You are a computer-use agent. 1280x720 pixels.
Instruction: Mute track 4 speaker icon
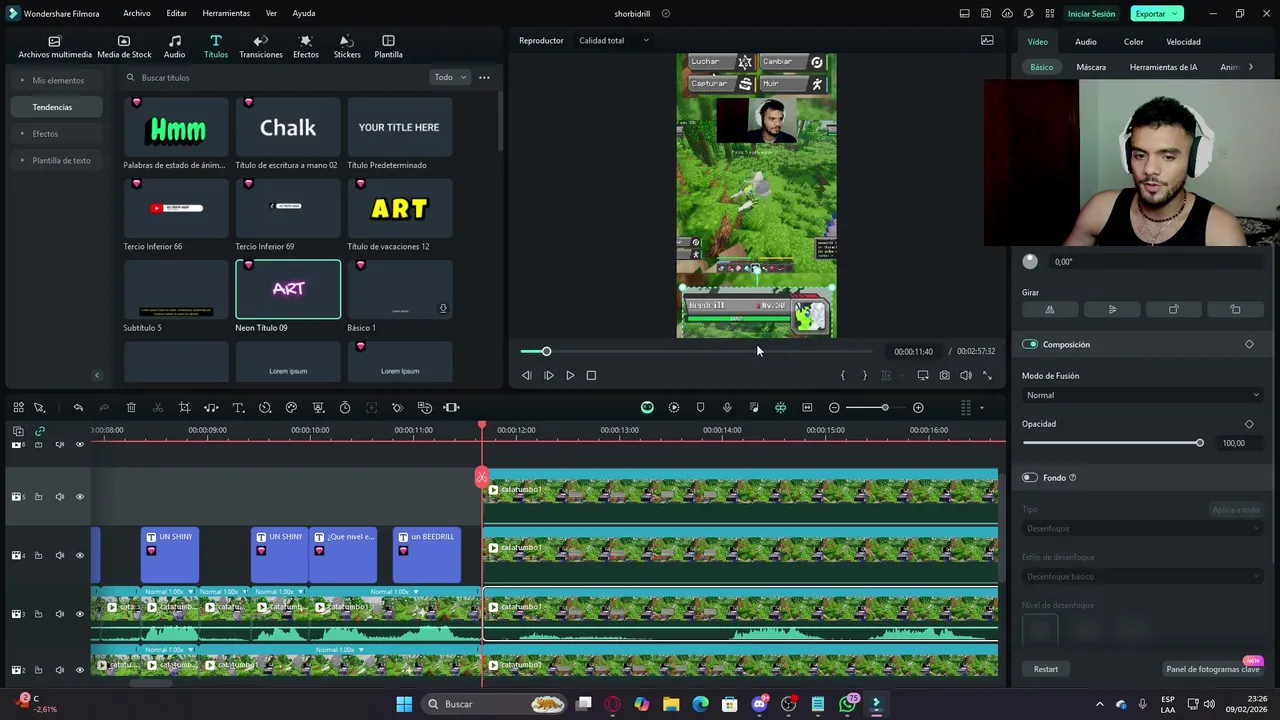point(59,555)
